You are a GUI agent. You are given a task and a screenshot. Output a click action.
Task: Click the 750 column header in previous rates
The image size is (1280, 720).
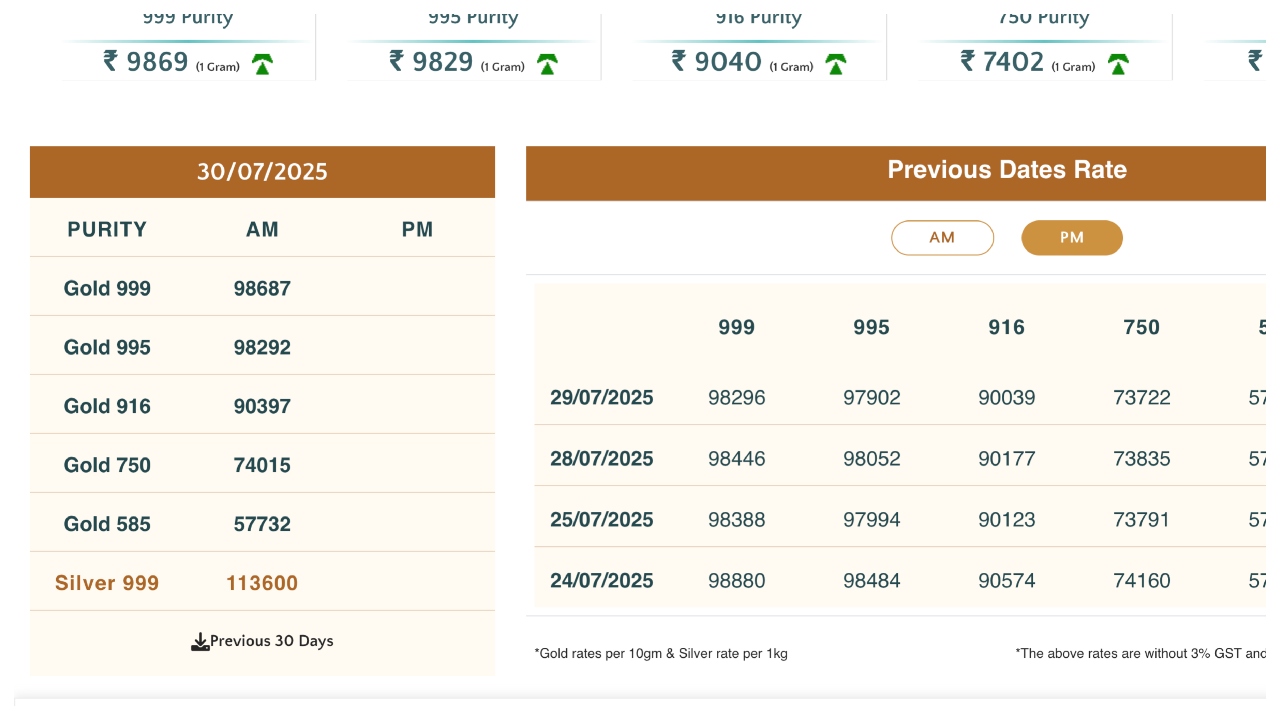point(1141,328)
